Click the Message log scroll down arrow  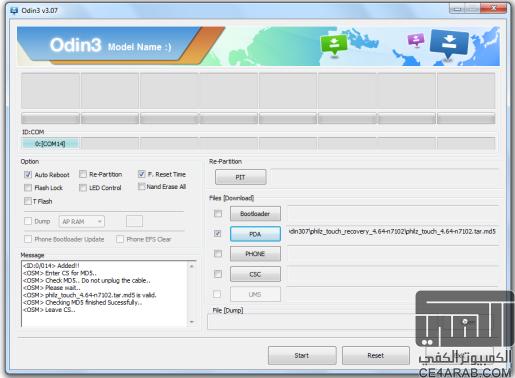192,322
